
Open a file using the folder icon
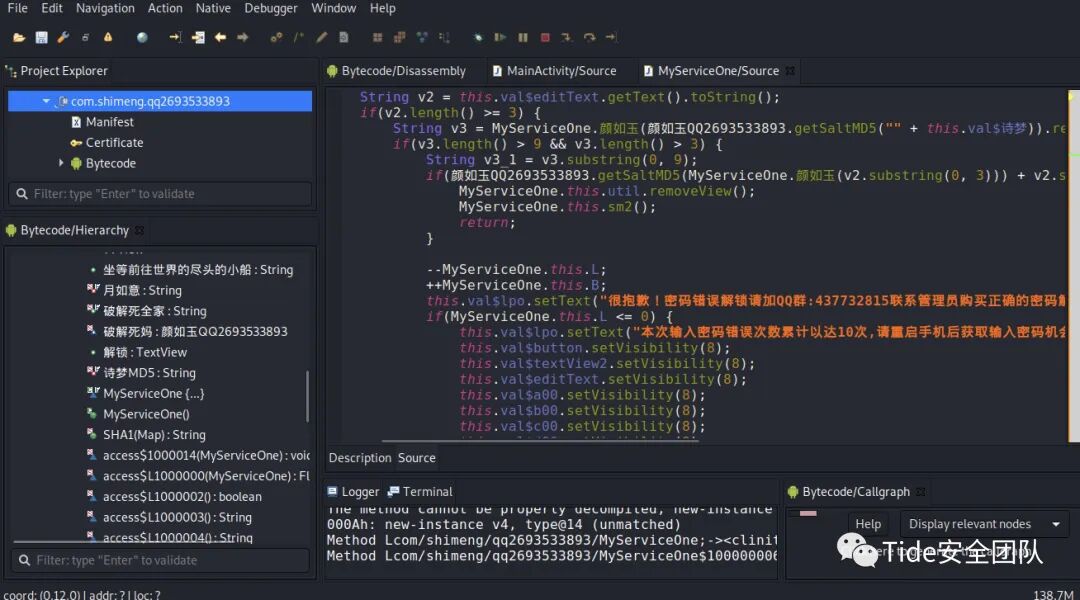(19, 37)
